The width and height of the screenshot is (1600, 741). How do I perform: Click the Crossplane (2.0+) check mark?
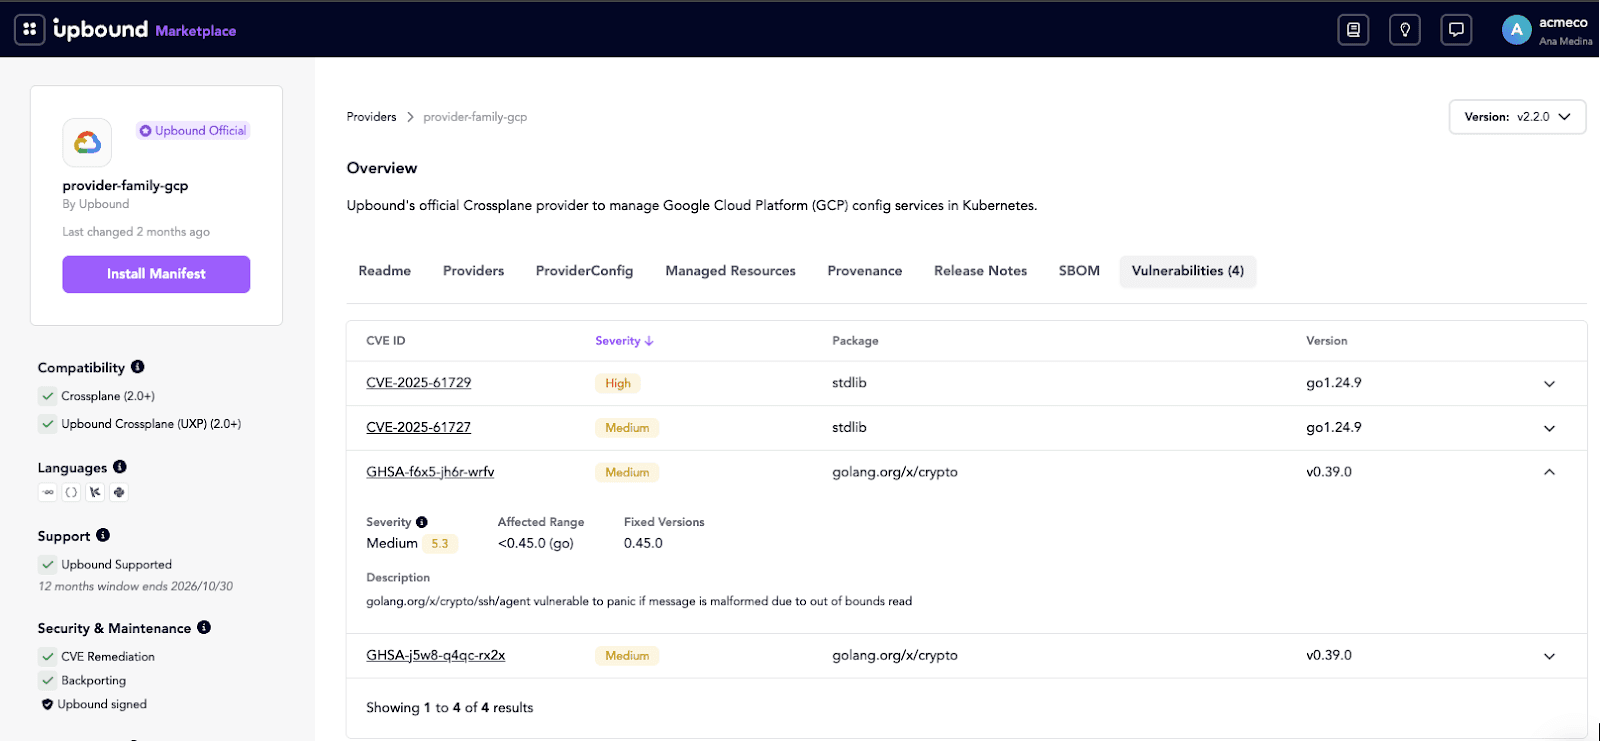pos(47,396)
